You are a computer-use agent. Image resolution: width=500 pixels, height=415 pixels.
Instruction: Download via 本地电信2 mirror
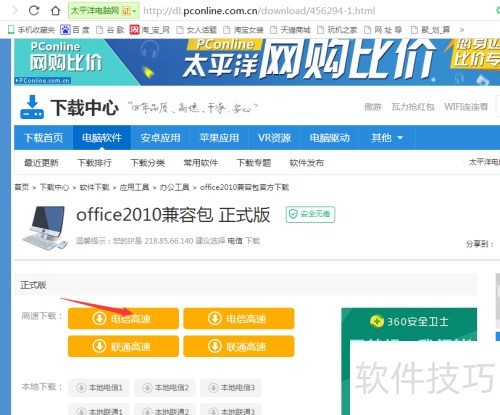click(x=165, y=388)
